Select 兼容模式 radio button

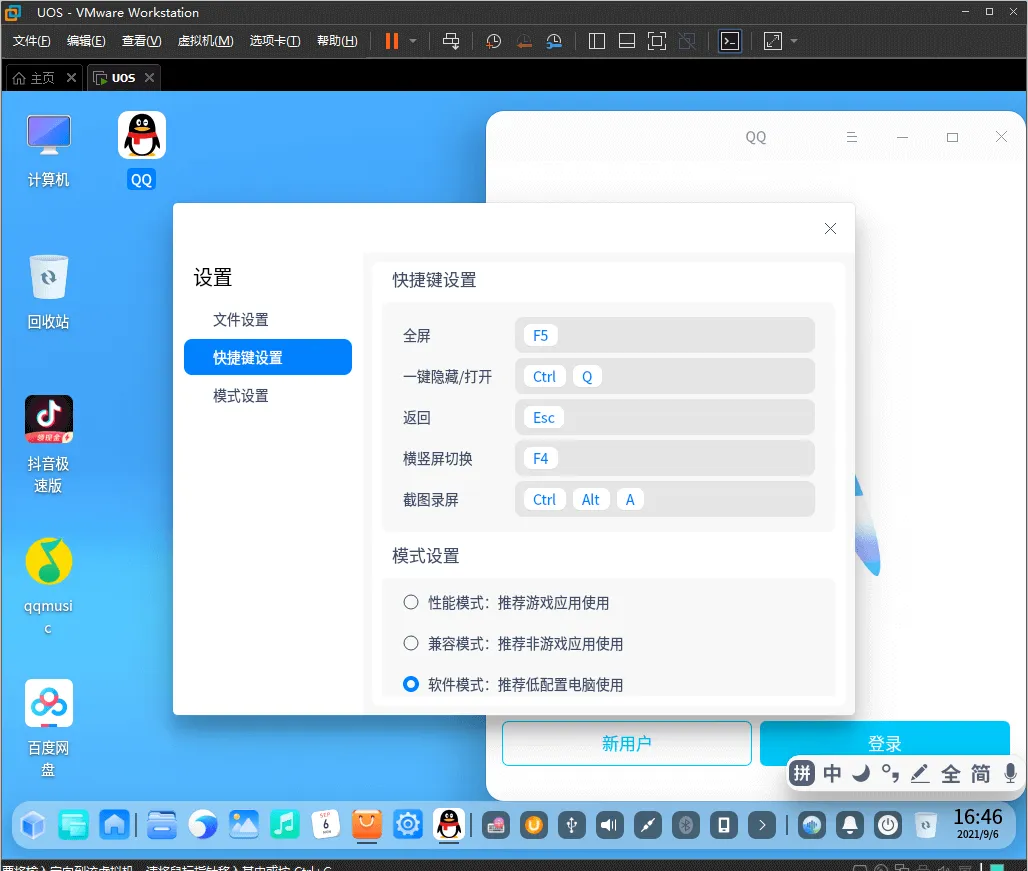pyautogui.click(x=410, y=644)
